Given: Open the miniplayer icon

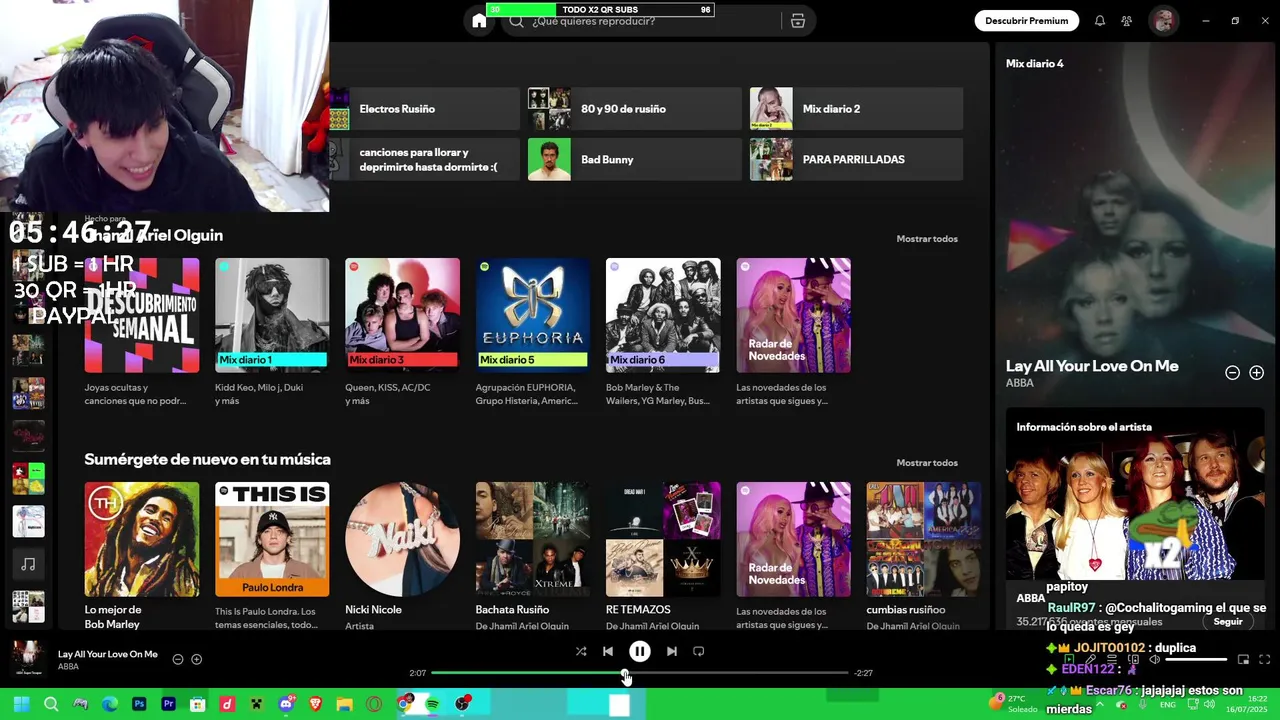Looking at the screenshot, I should coord(1244,659).
